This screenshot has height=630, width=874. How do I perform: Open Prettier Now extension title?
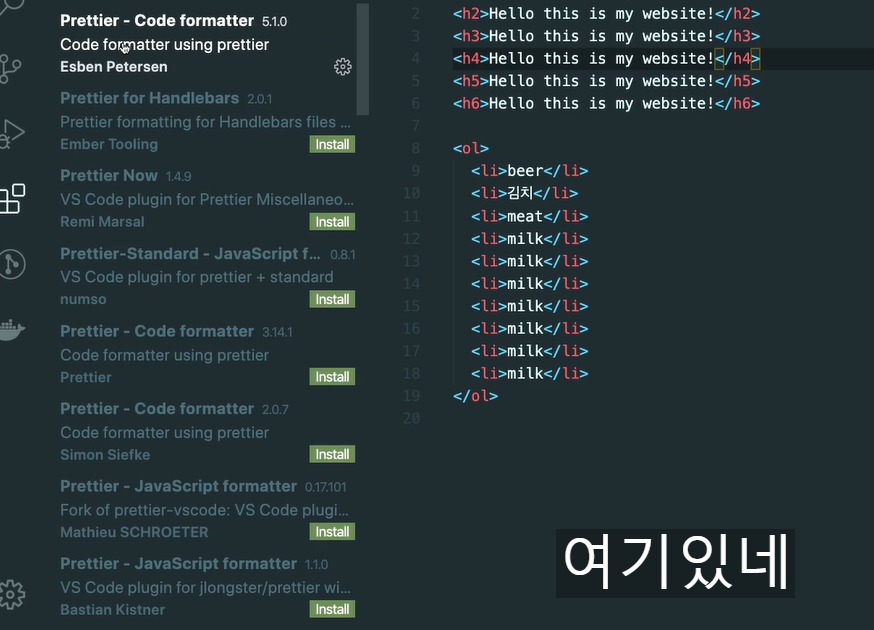[109, 176]
